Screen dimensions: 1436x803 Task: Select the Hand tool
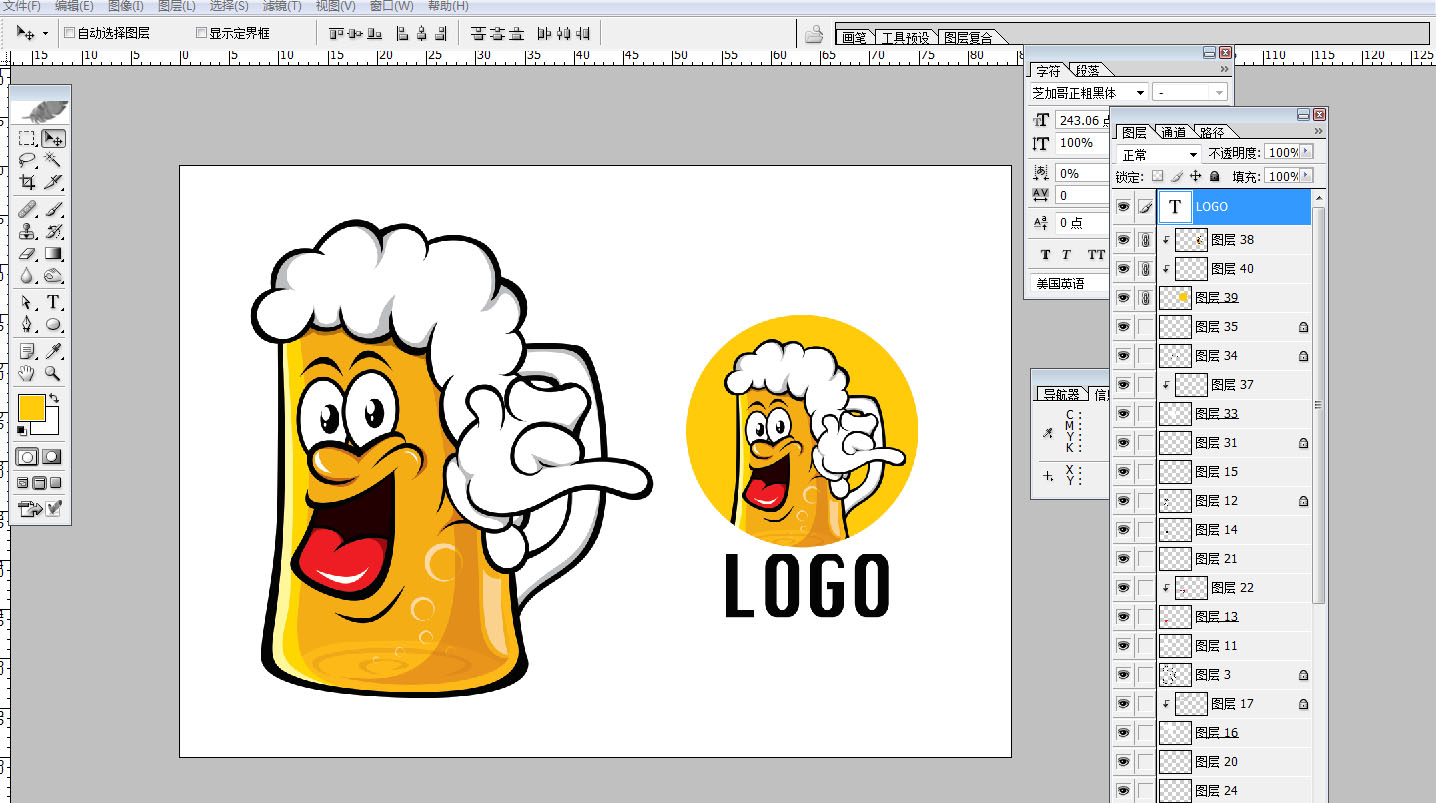tap(28, 373)
